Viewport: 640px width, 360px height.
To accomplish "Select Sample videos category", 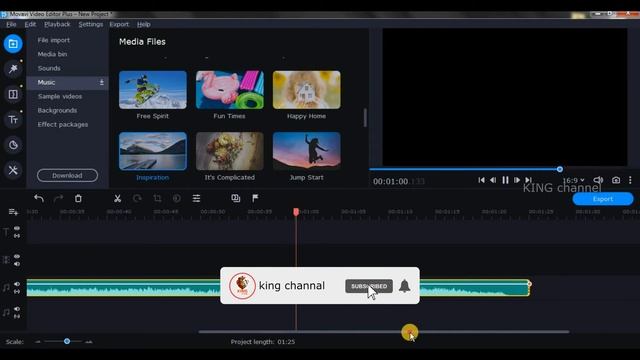I will [x=60, y=96].
